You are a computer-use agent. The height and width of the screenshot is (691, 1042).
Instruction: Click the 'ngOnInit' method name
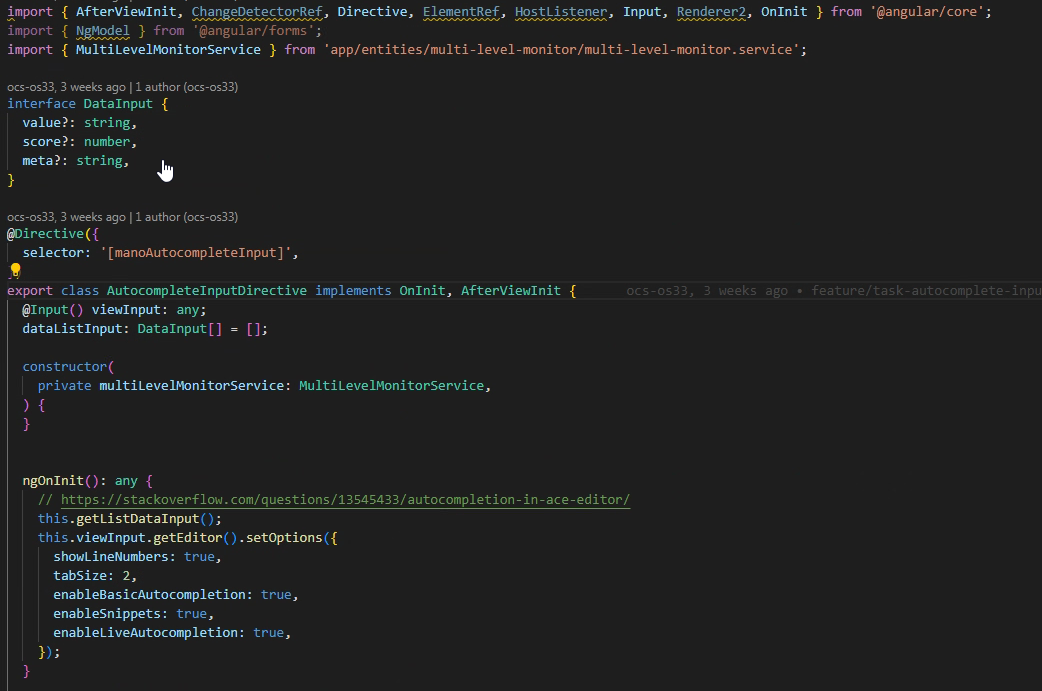click(53, 481)
